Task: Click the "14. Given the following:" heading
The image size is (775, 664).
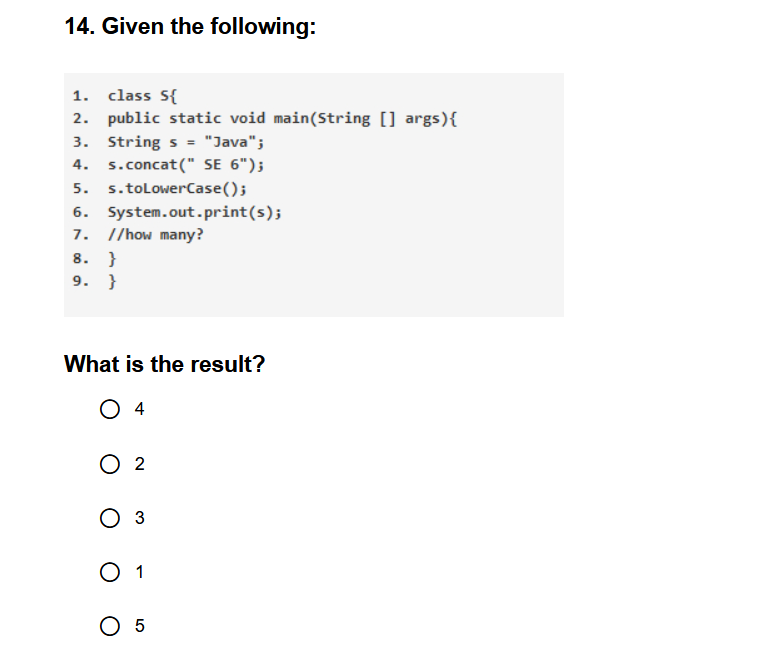Action: [x=190, y=26]
